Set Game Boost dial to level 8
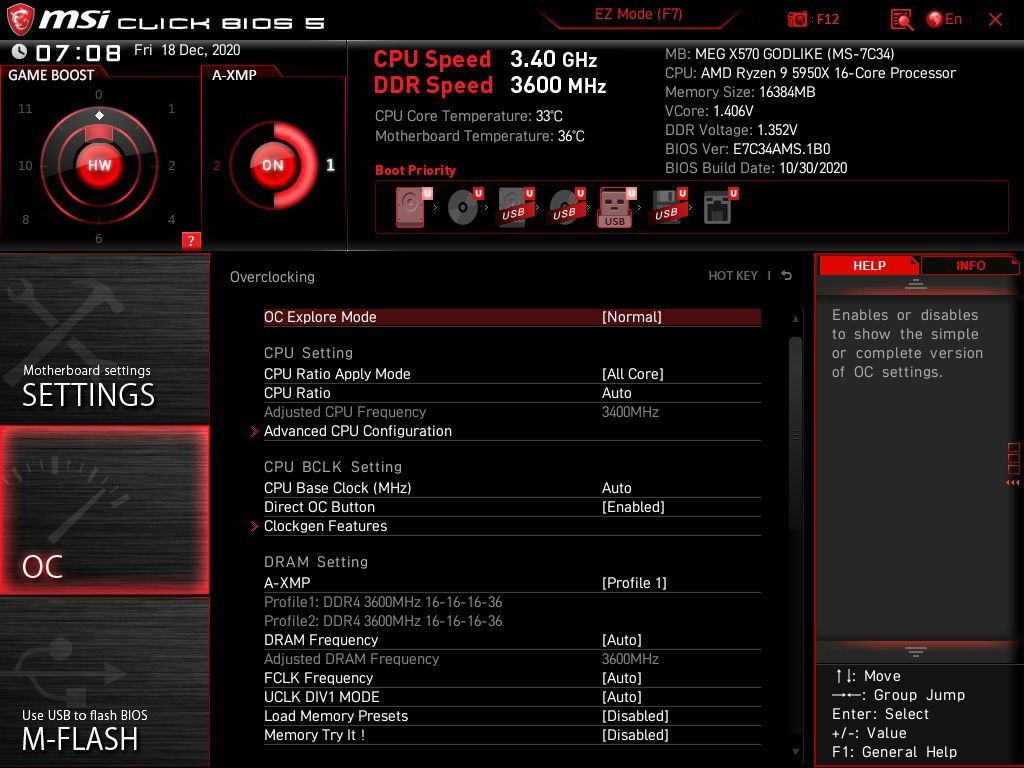This screenshot has height=768, width=1024. (x=25, y=219)
